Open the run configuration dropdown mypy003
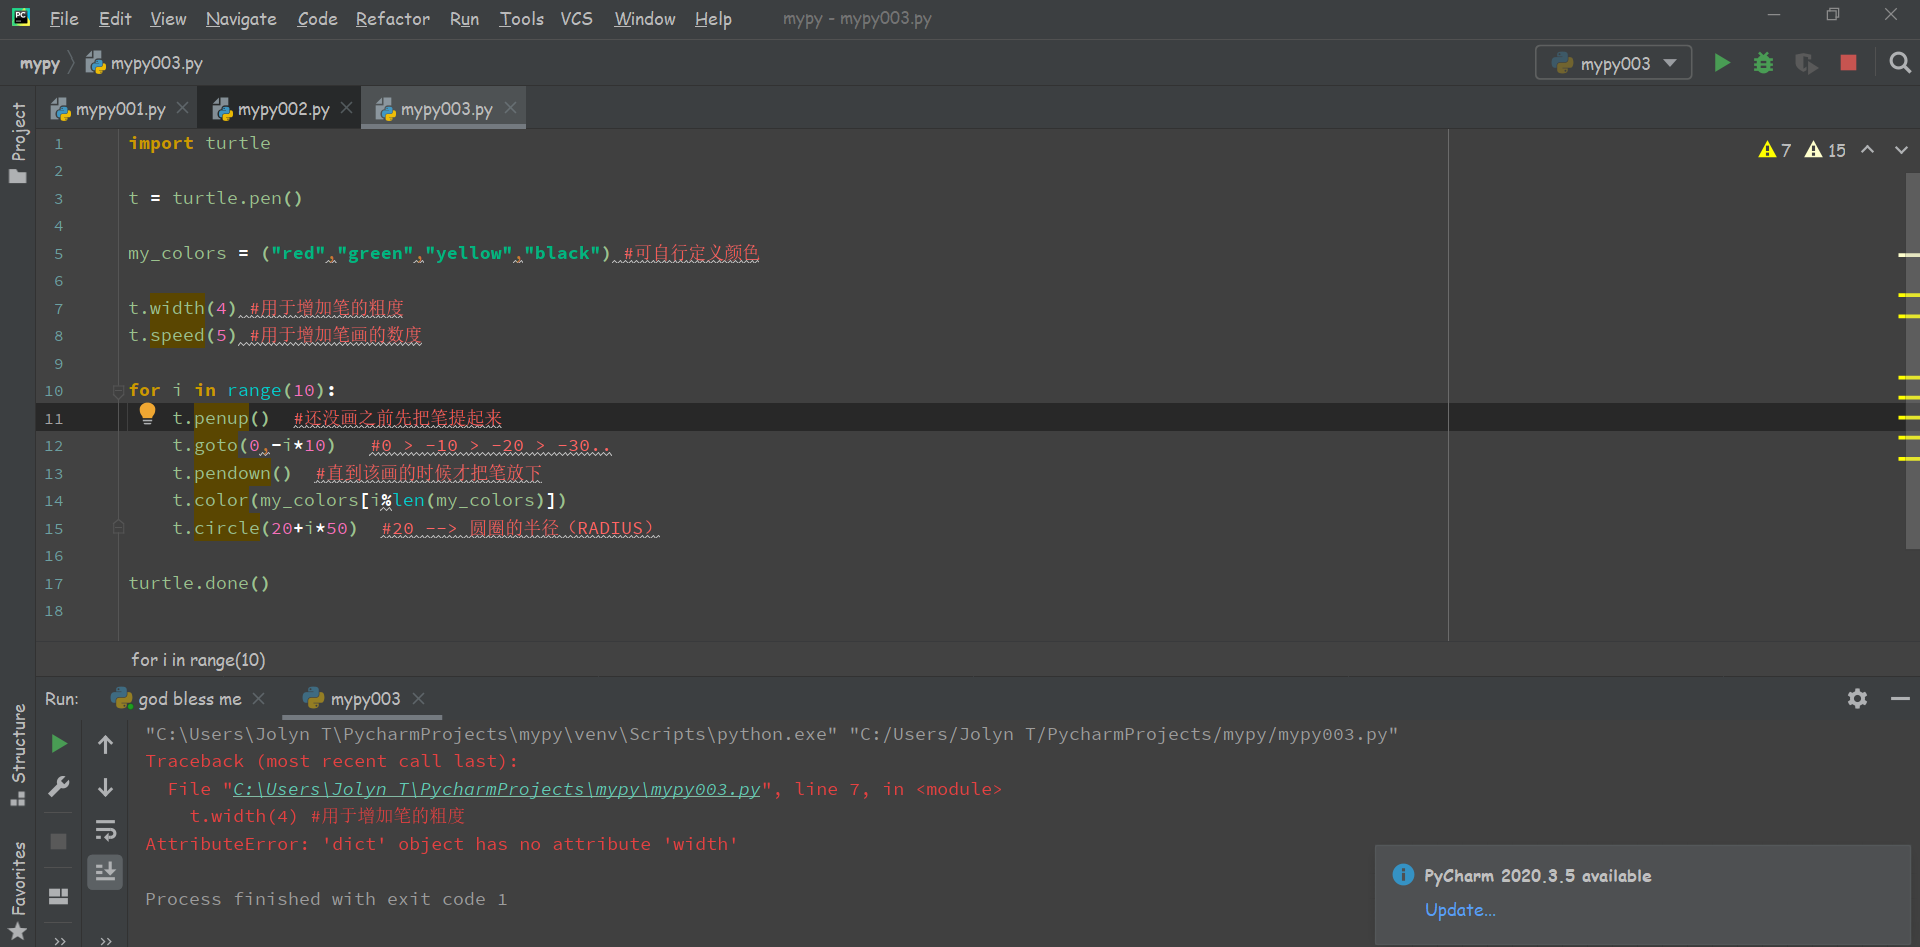The image size is (1920, 947). (1613, 63)
